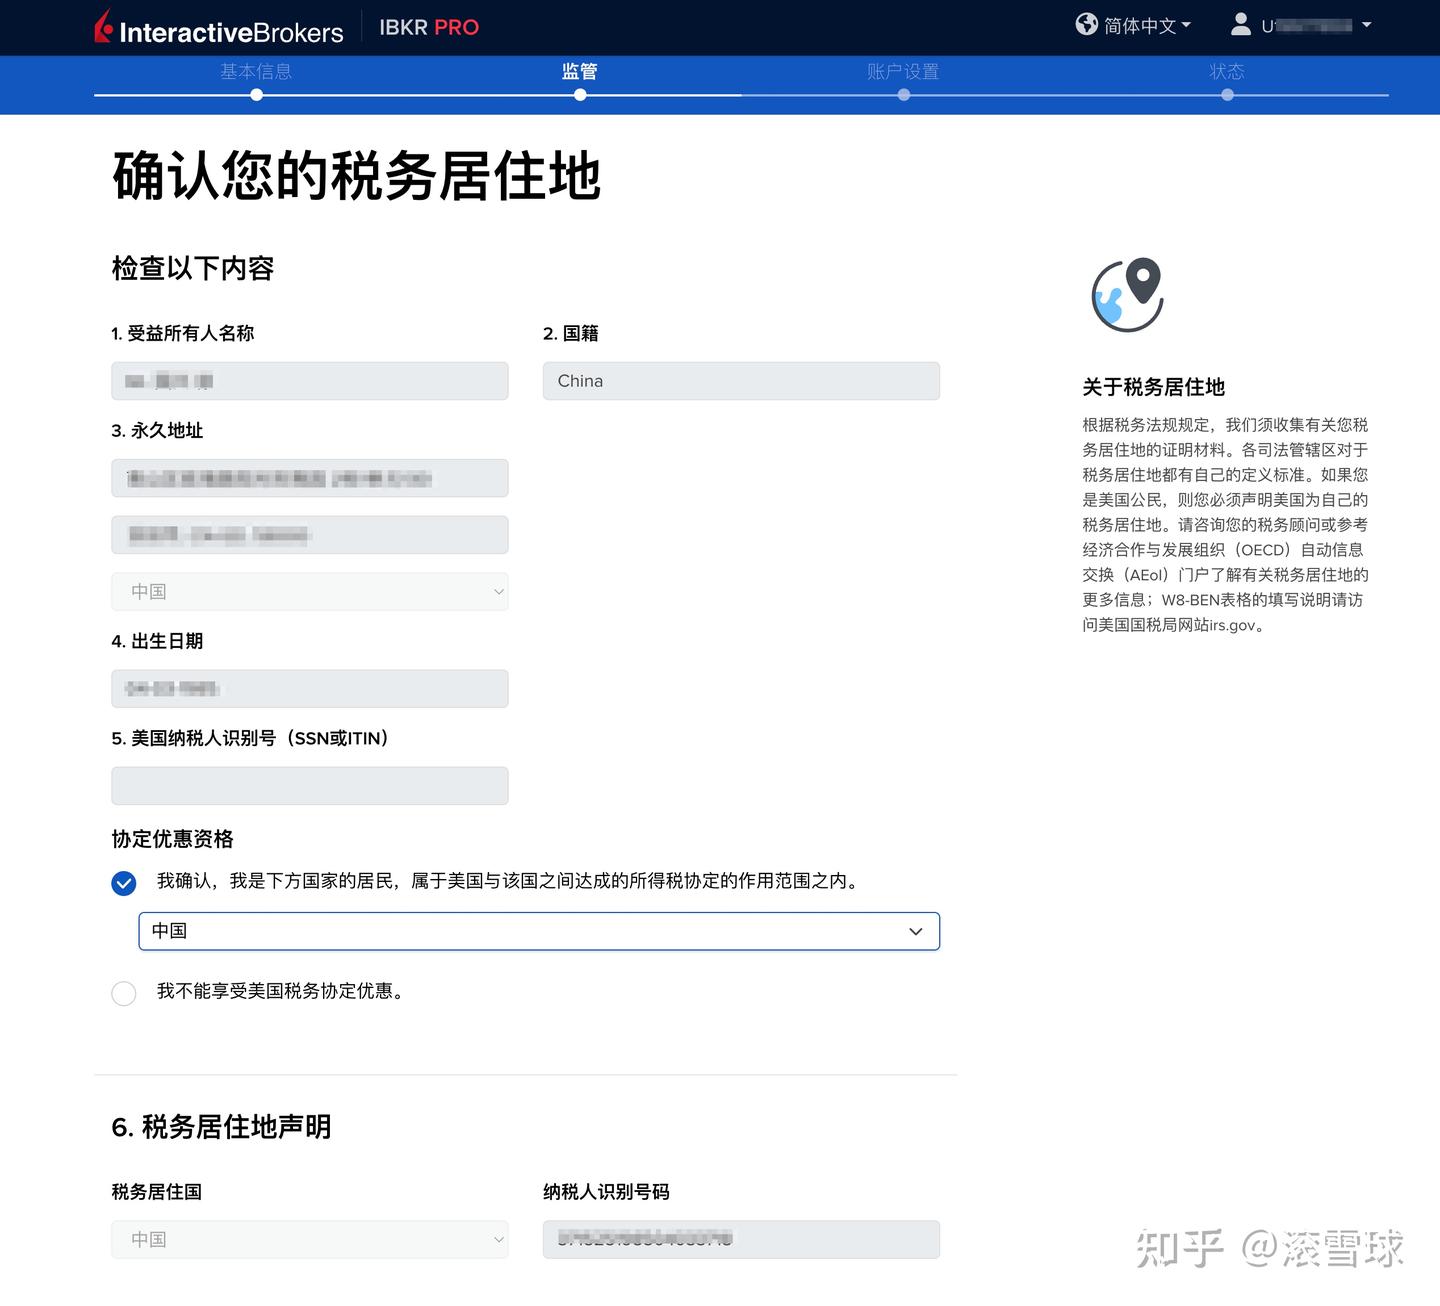
Task: Open the globe language icon
Action: [x=1087, y=25]
